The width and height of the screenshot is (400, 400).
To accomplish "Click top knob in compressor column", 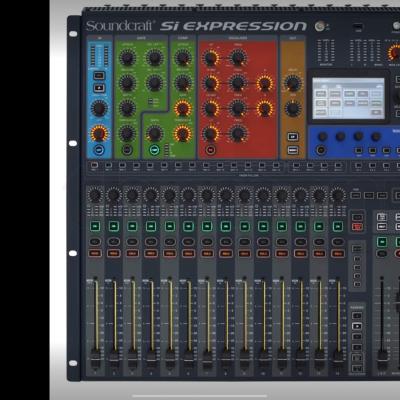I will click(183, 58).
